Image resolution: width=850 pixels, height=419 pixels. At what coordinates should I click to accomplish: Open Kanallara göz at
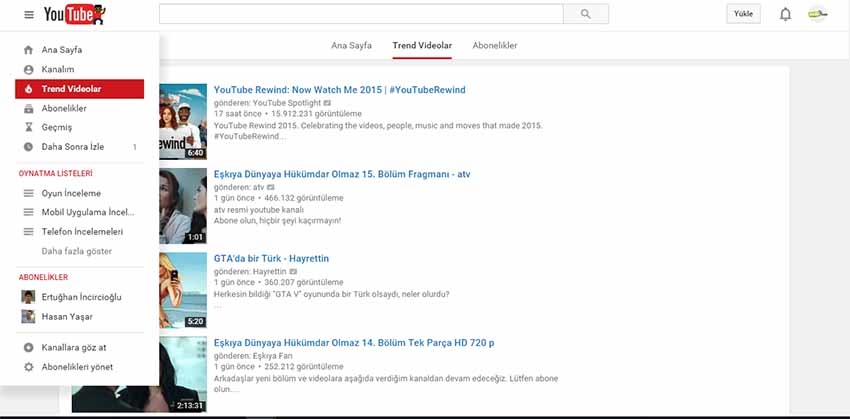coord(76,348)
